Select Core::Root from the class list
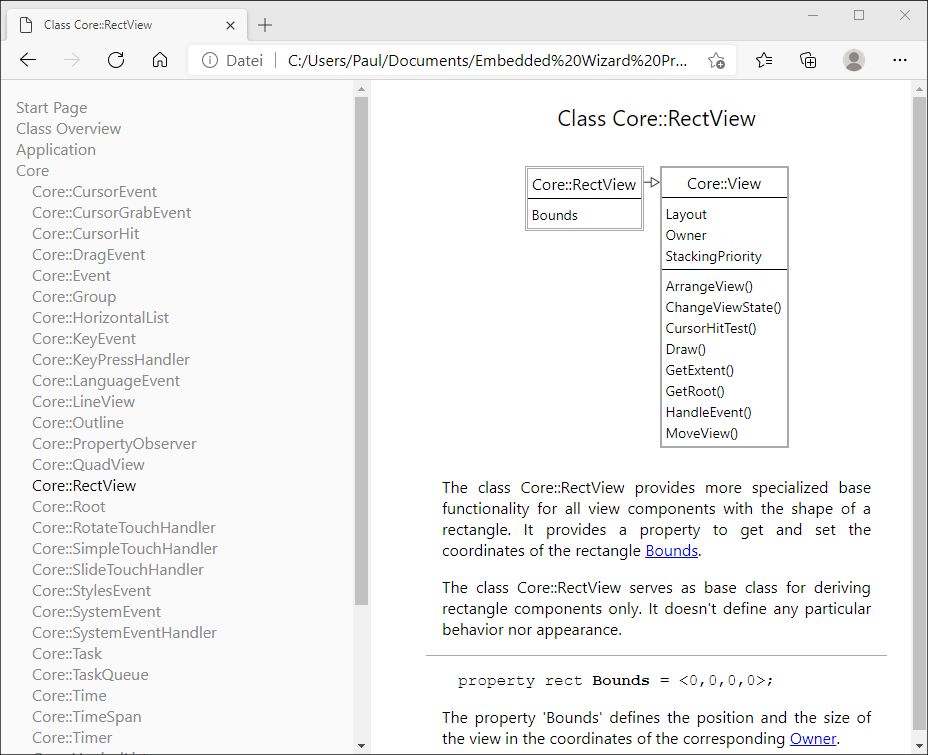Viewport: 928px width, 755px height. (x=68, y=507)
